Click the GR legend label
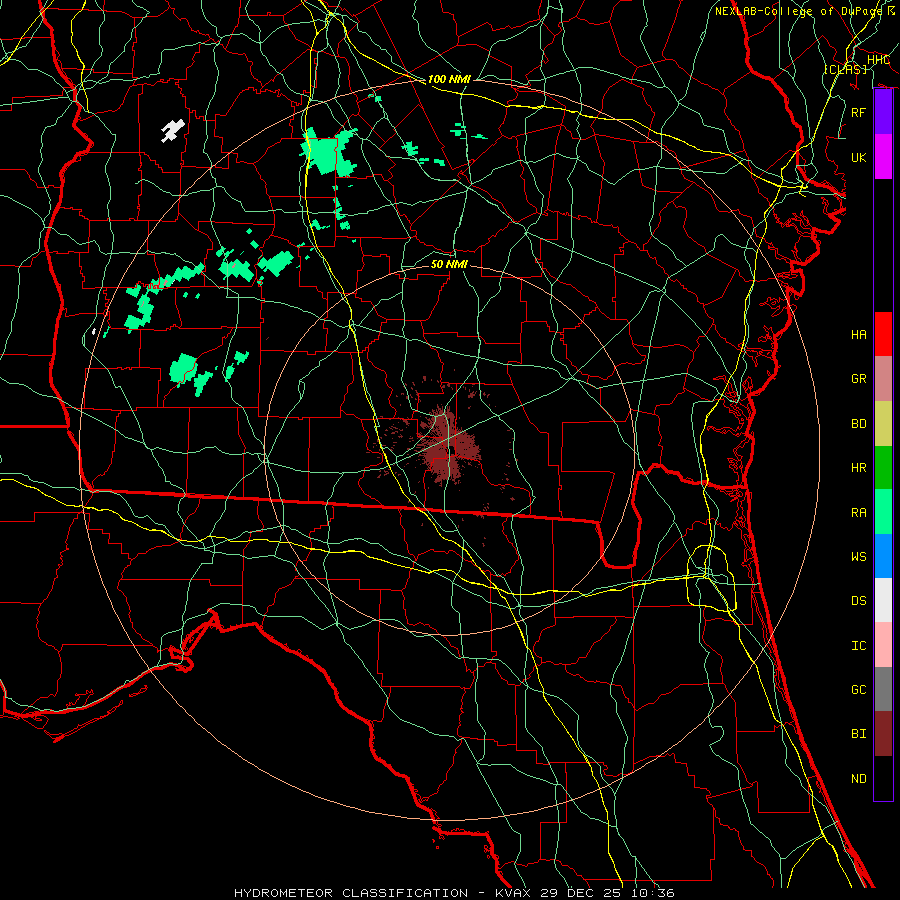900x900 pixels. (858, 379)
